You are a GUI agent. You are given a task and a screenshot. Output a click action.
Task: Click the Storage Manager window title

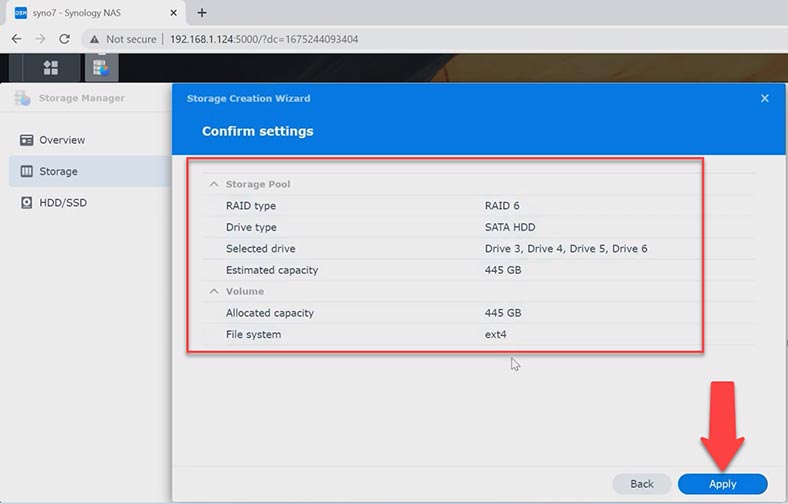point(81,98)
